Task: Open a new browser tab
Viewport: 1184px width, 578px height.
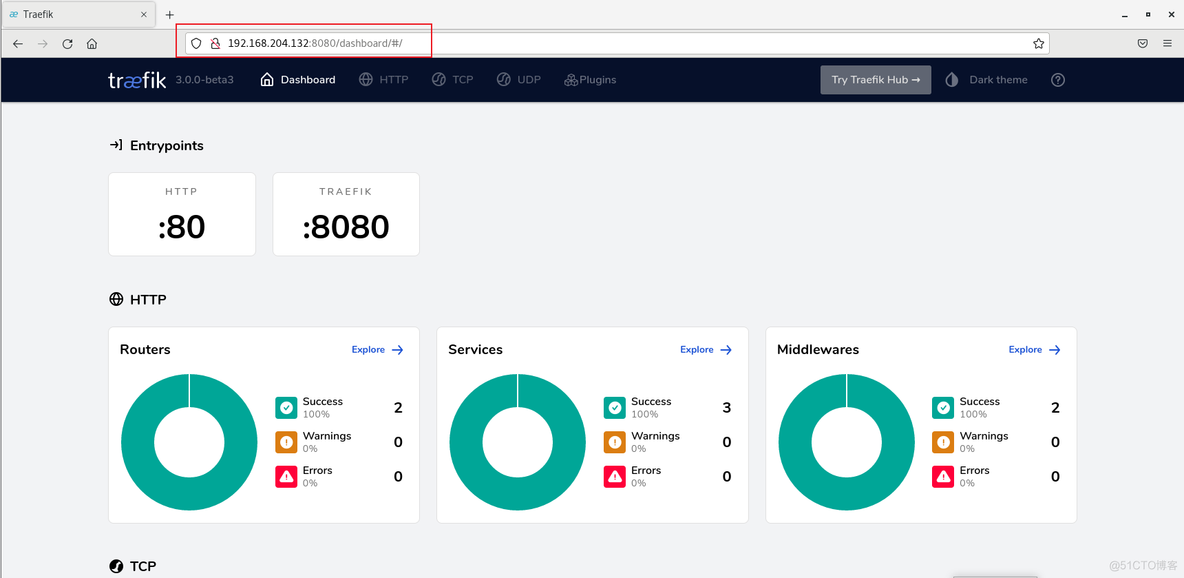Action: 170,15
